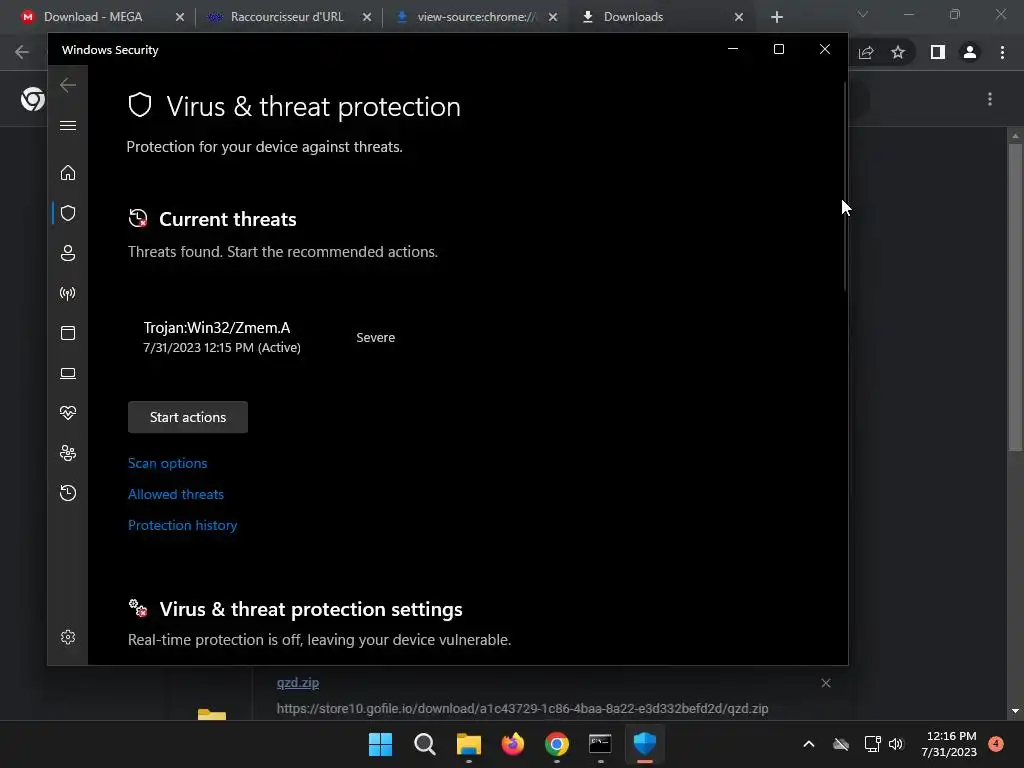1024x768 pixels.
Task: Open taskbar Search
Action: tap(424, 744)
